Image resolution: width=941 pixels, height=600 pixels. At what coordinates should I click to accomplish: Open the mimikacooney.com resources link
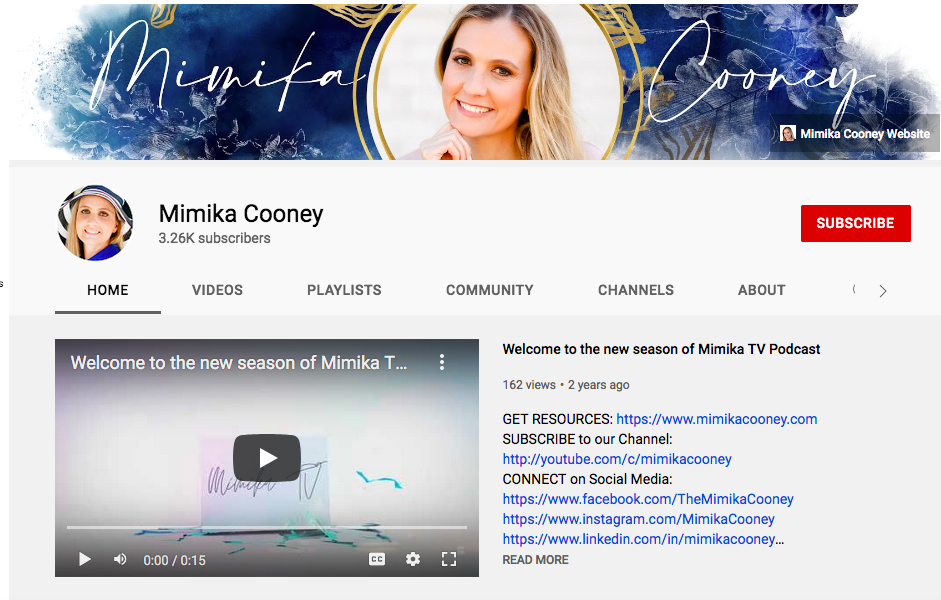(x=717, y=419)
